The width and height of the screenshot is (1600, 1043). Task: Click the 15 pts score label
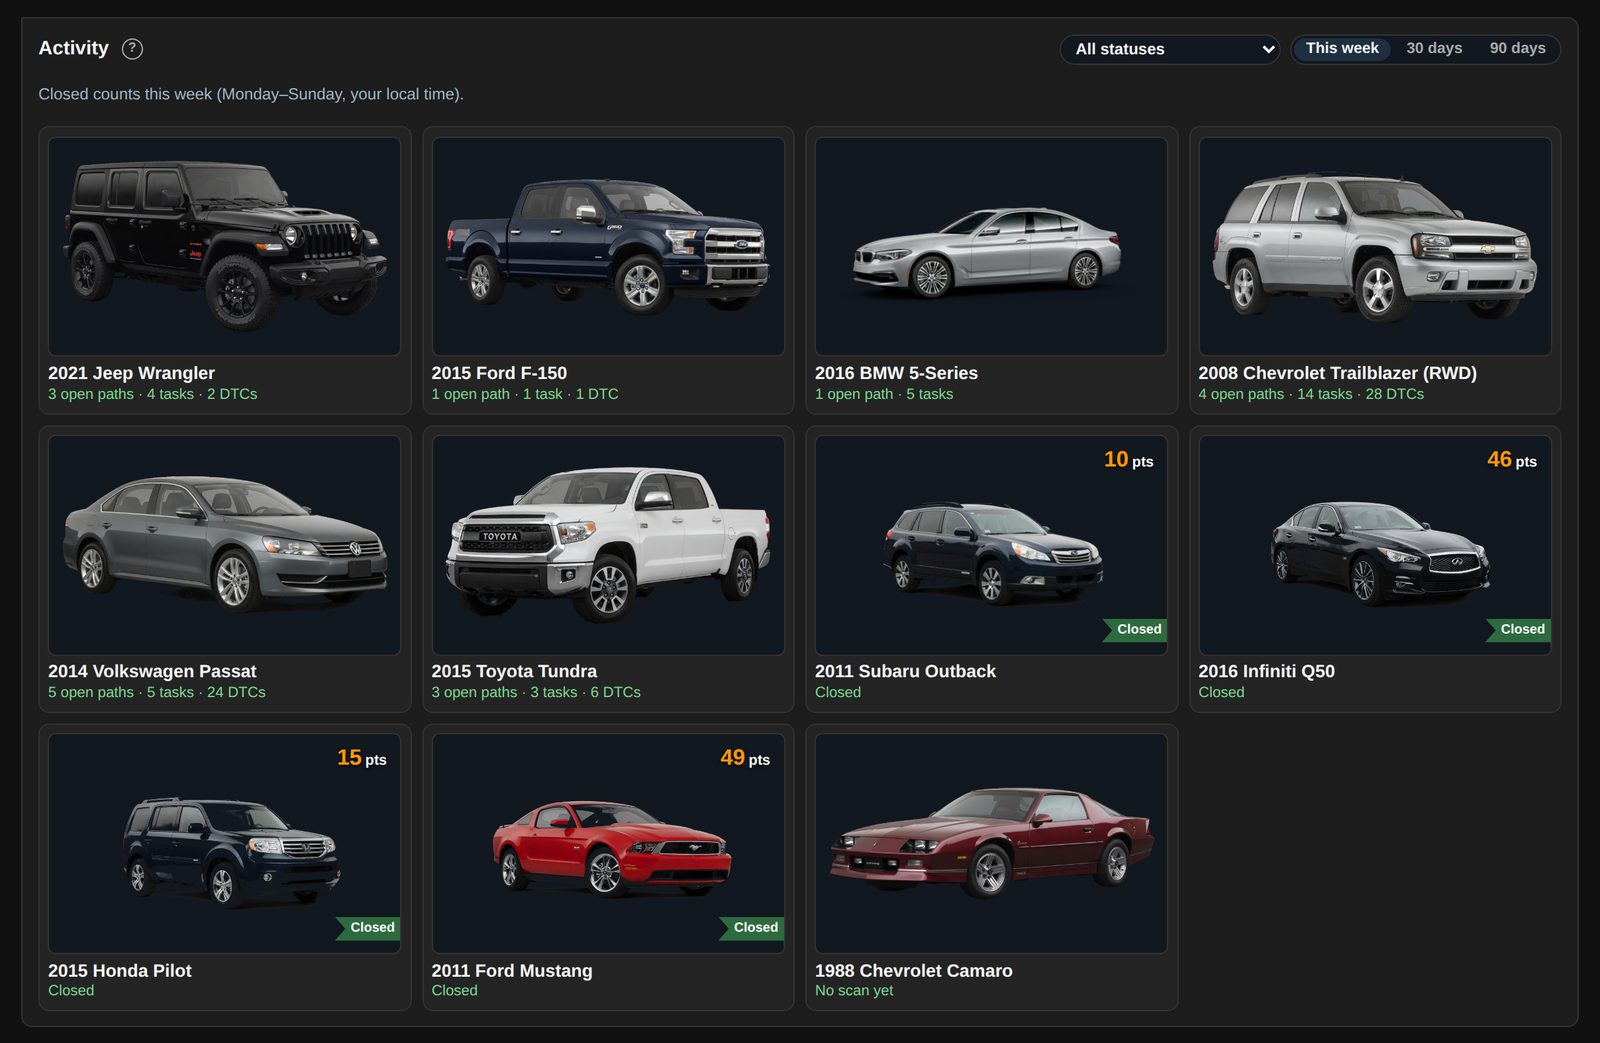[x=362, y=758]
